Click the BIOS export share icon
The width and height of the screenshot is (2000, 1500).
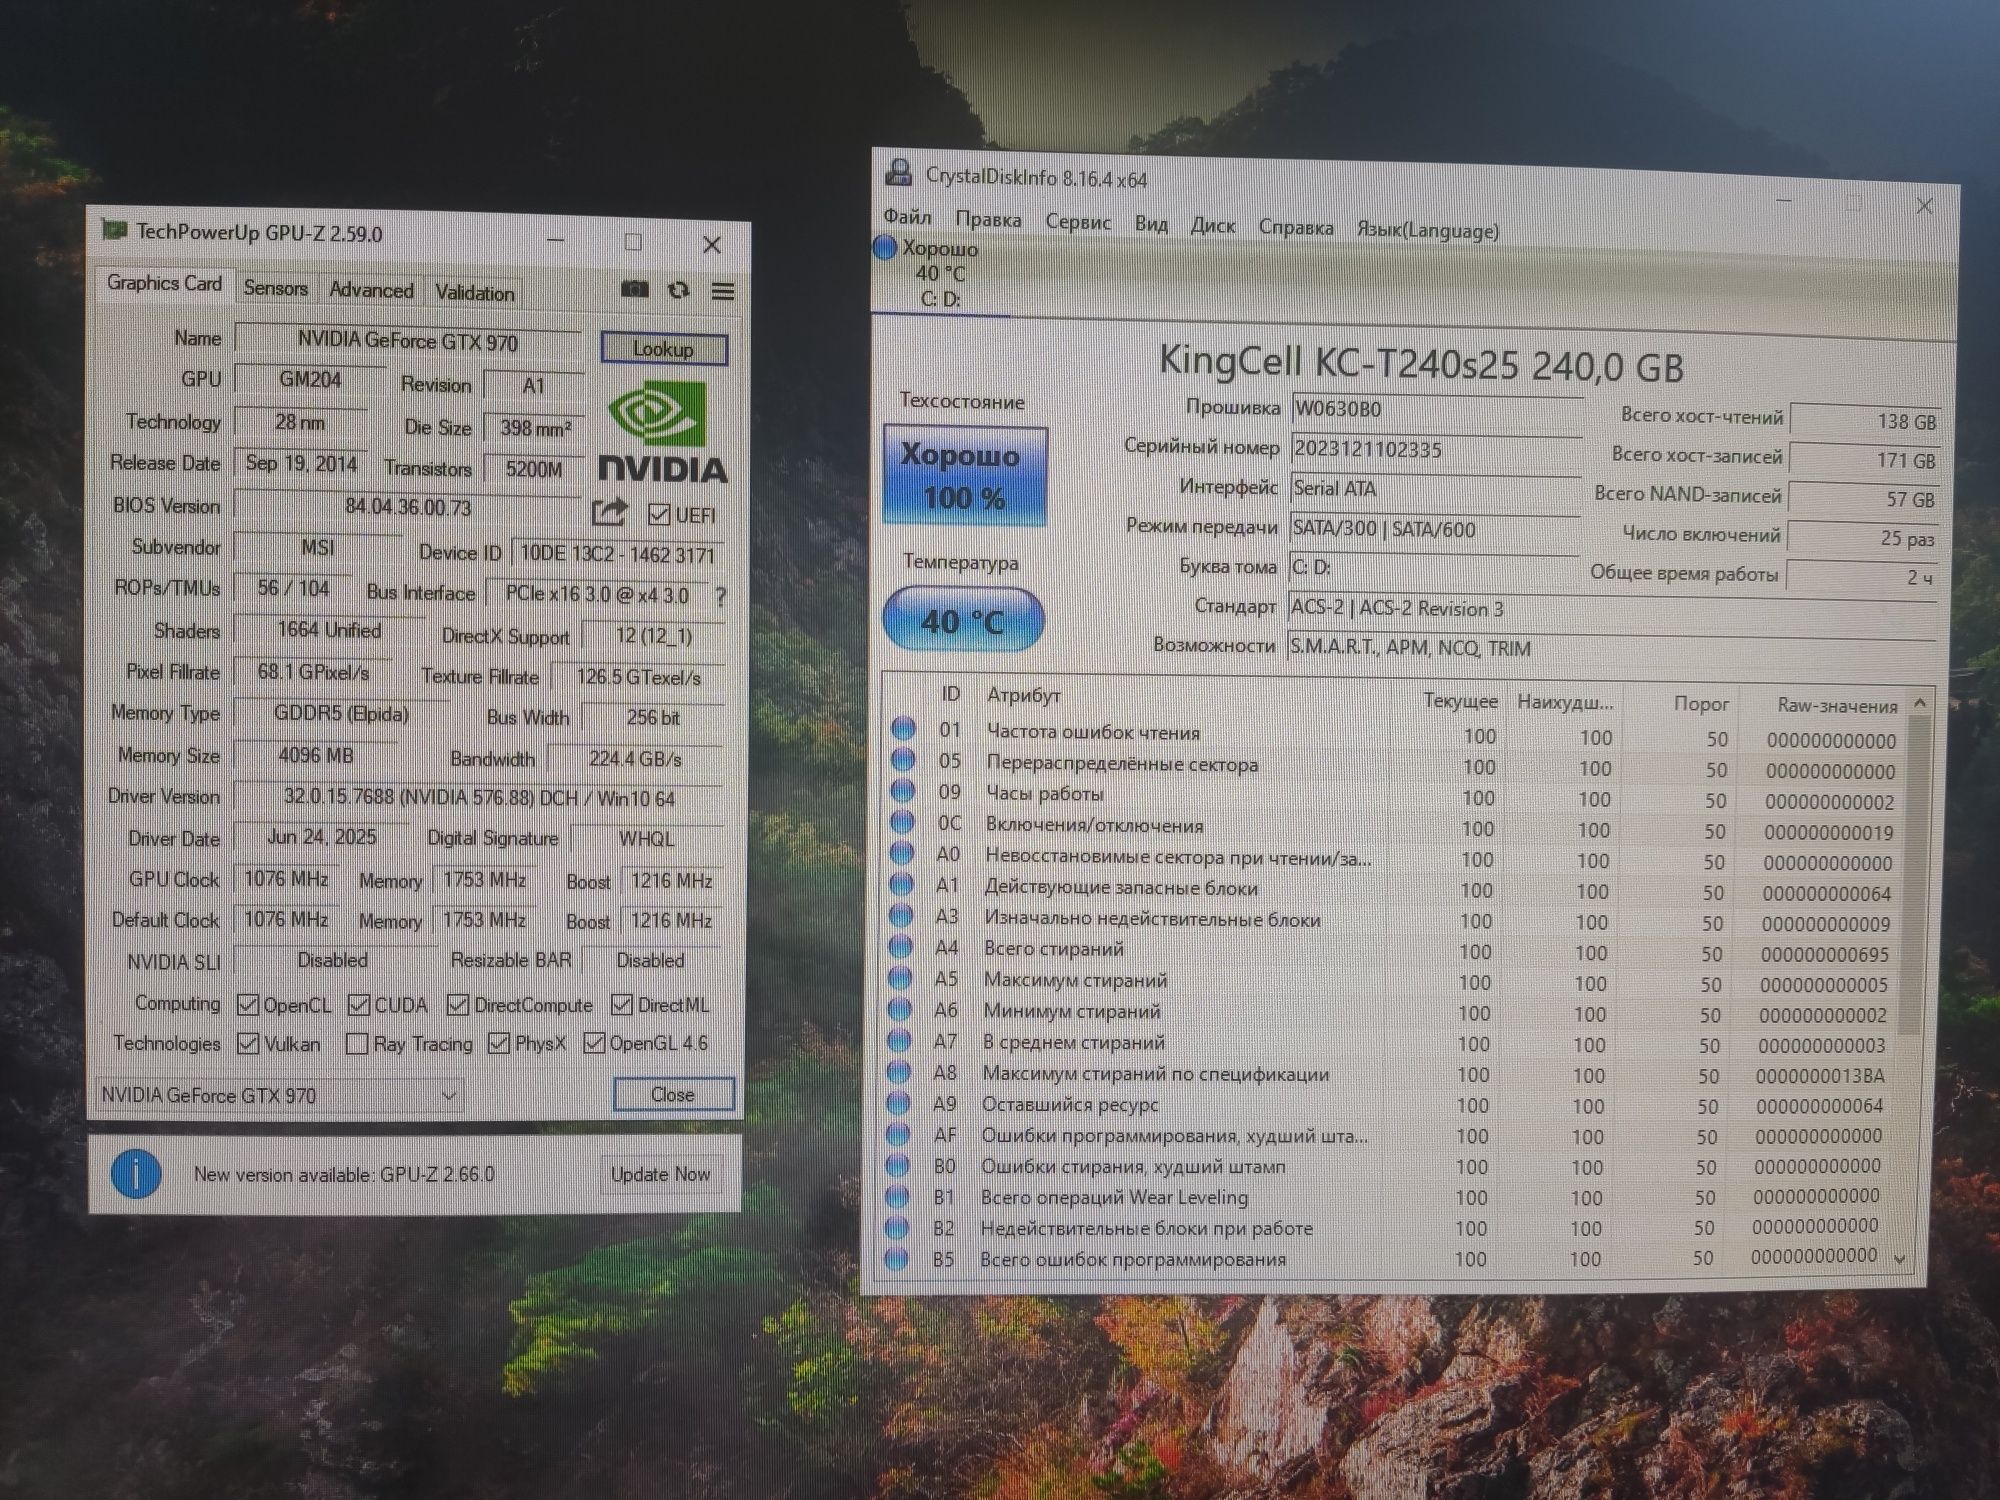click(x=610, y=512)
